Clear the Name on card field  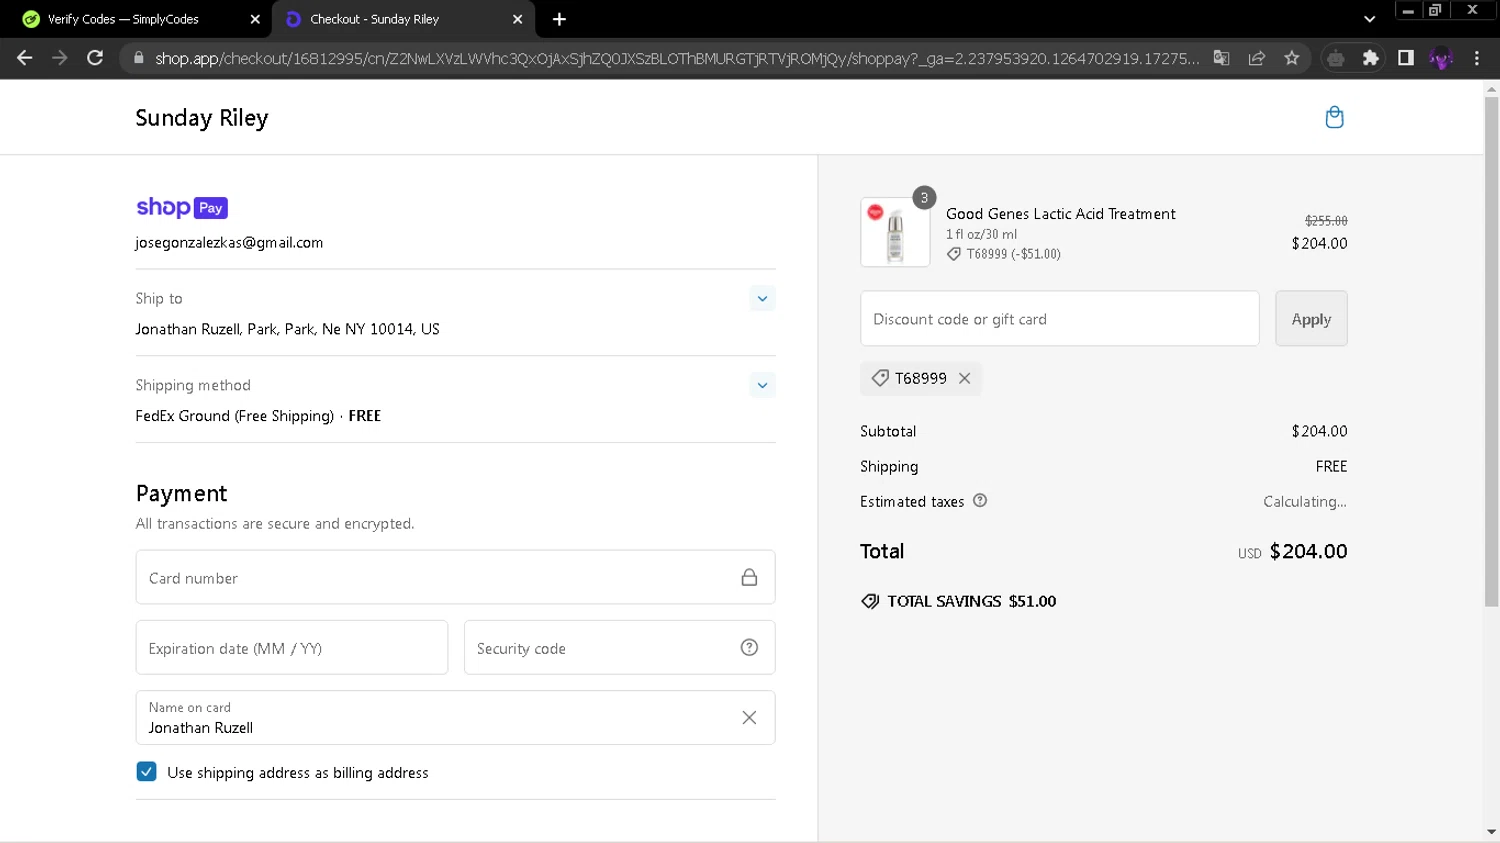[749, 718]
